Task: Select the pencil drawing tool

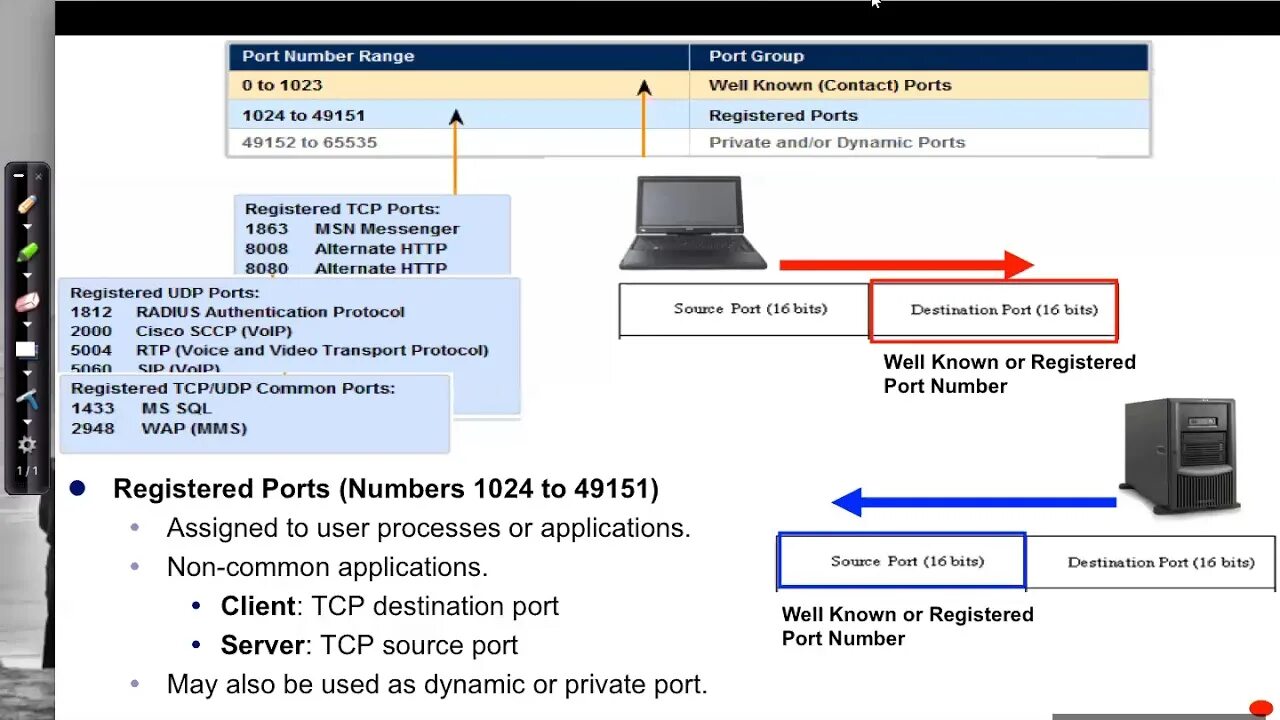Action: point(27,205)
